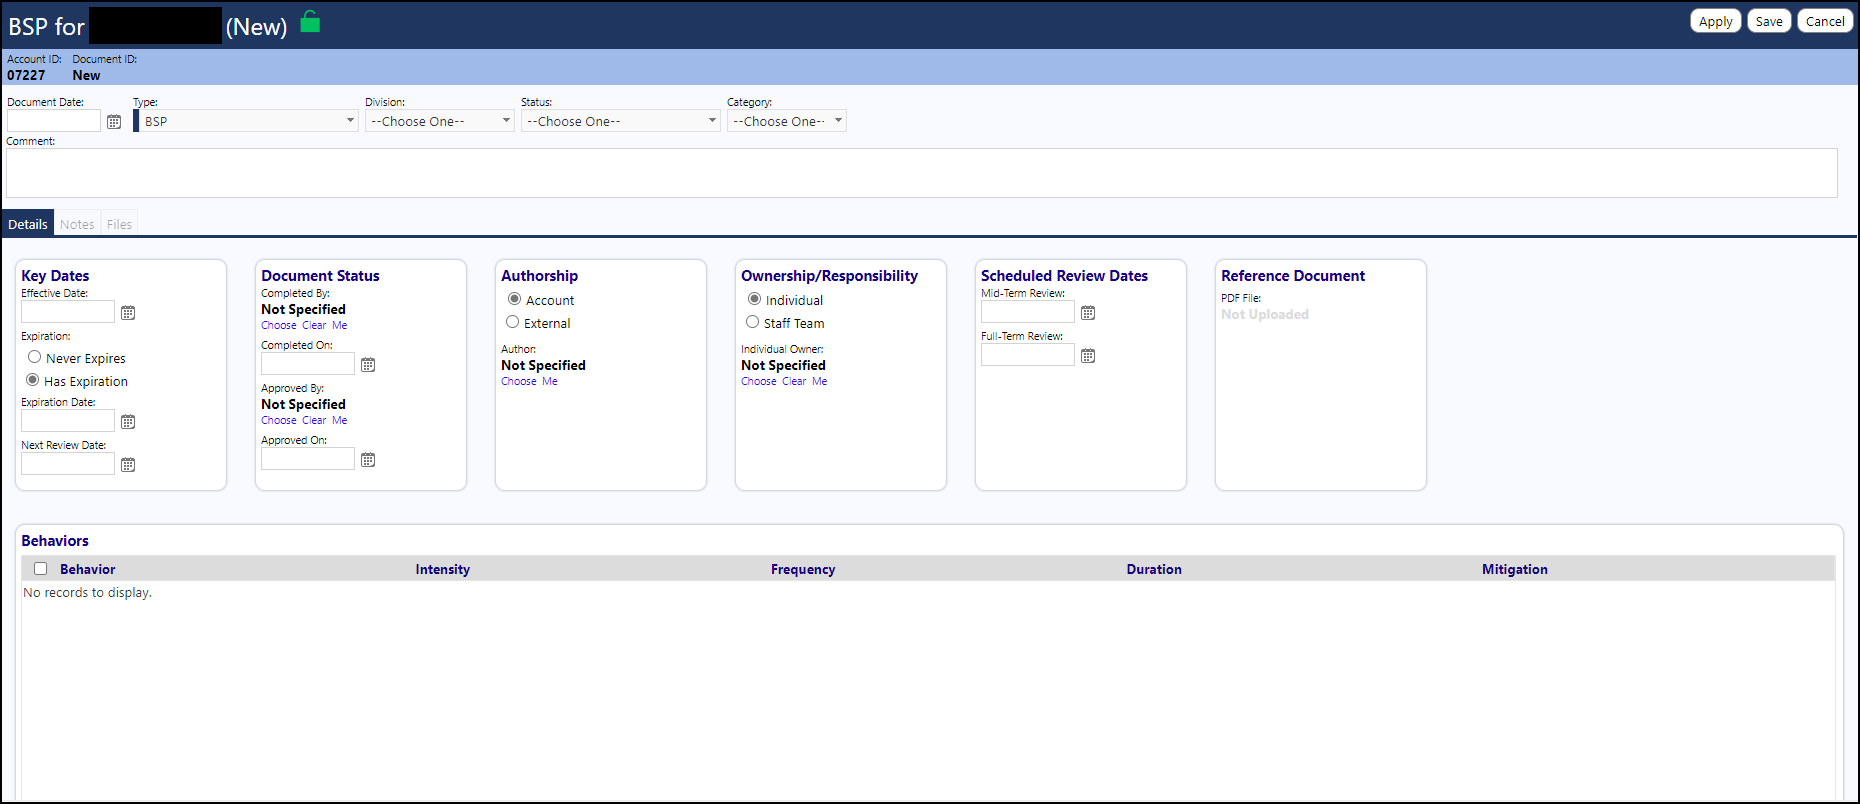Click the Apply button
This screenshot has width=1860, height=804.
point(1716,21)
